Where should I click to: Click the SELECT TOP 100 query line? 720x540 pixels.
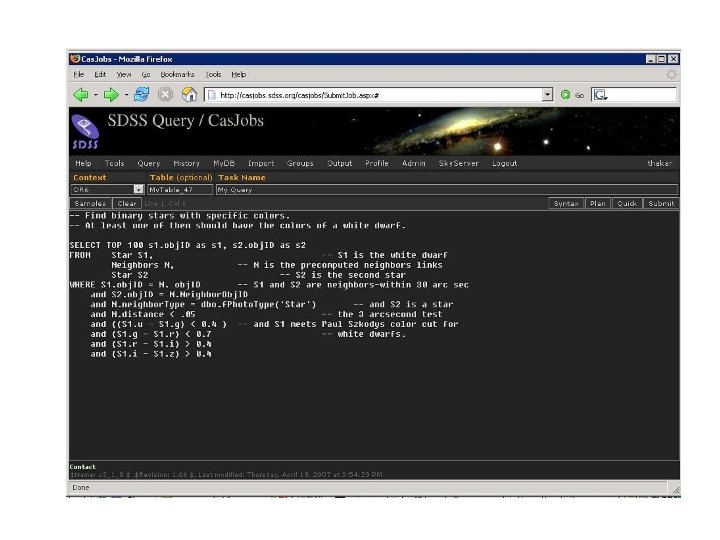point(188,245)
